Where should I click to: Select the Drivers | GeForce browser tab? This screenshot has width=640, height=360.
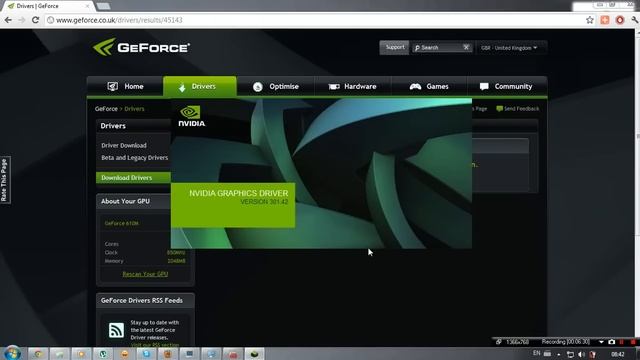point(47,6)
